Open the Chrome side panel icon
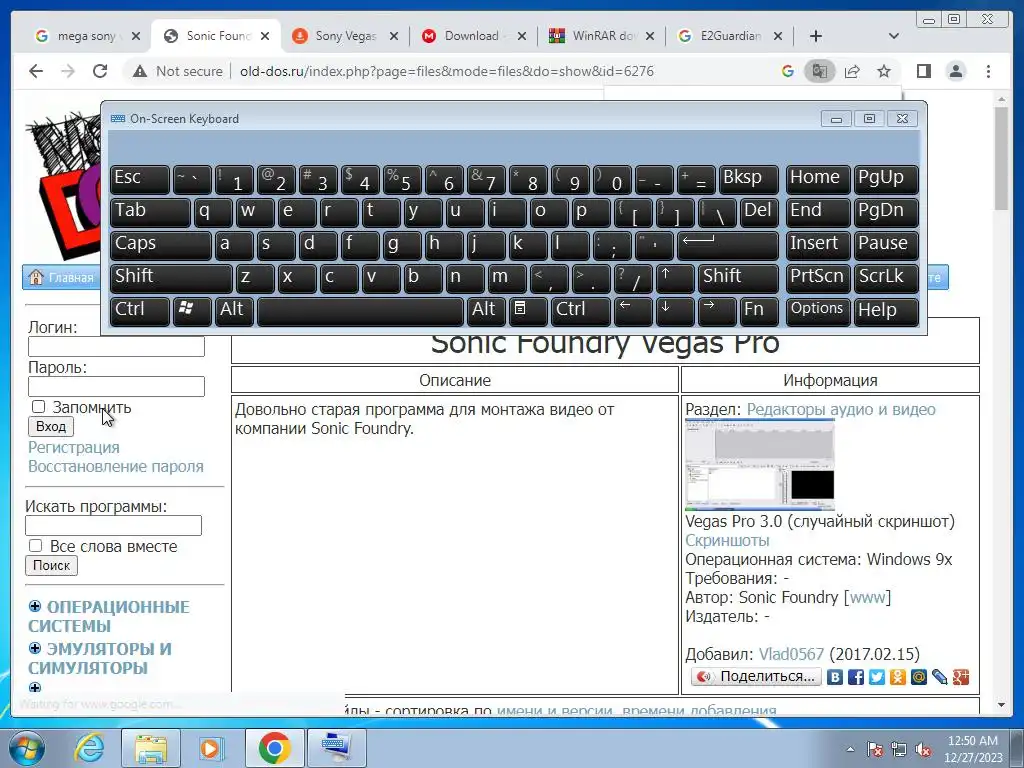This screenshot has height=768, width=1024. [923, 71]
